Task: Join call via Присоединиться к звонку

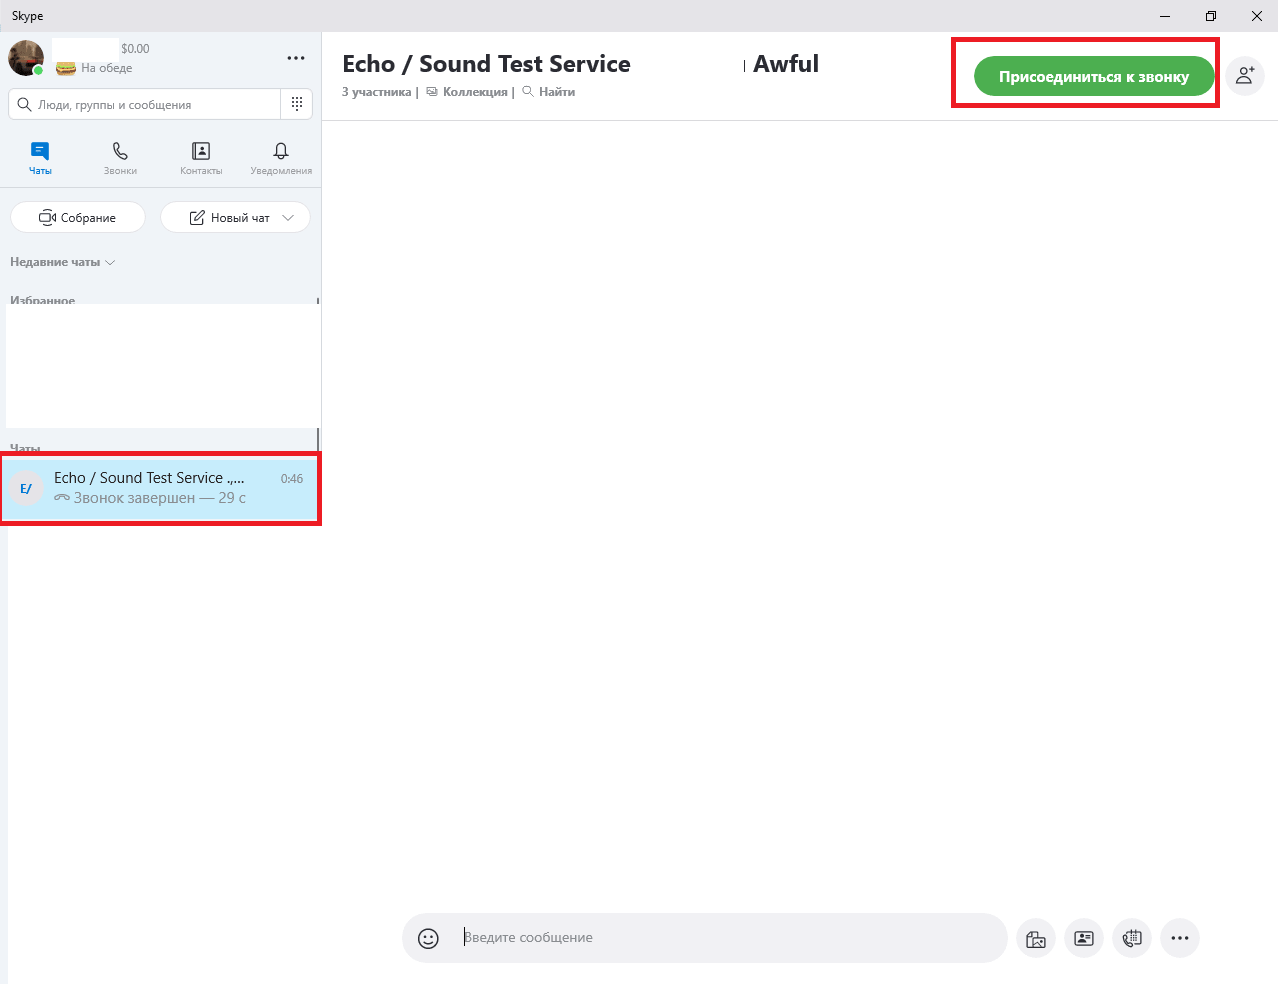Action: coord(1094,76)
